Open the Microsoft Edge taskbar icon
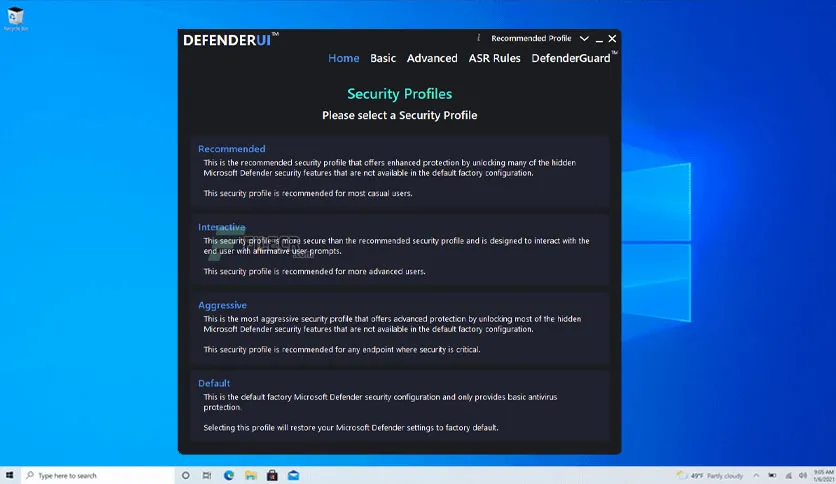836x484 pixels. pos(229,475)
